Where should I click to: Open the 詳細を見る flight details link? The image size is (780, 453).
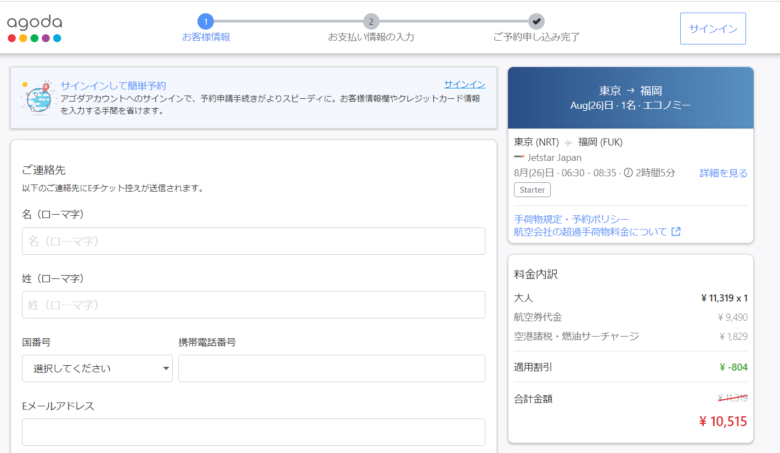[722, 173]
